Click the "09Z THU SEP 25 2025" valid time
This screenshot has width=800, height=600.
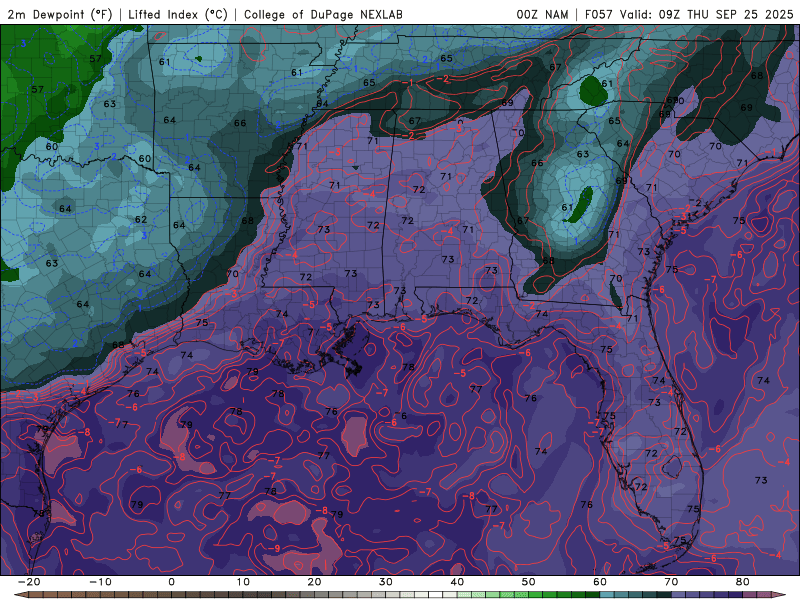pyautogui.click(x=726, y=14)
